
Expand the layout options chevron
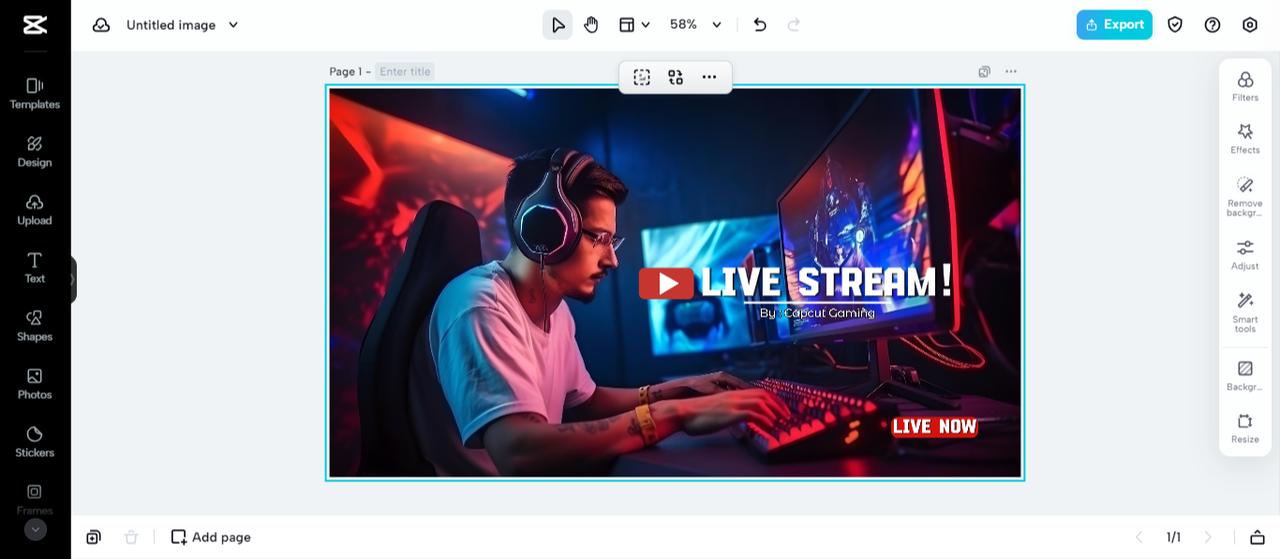point(646,25)
